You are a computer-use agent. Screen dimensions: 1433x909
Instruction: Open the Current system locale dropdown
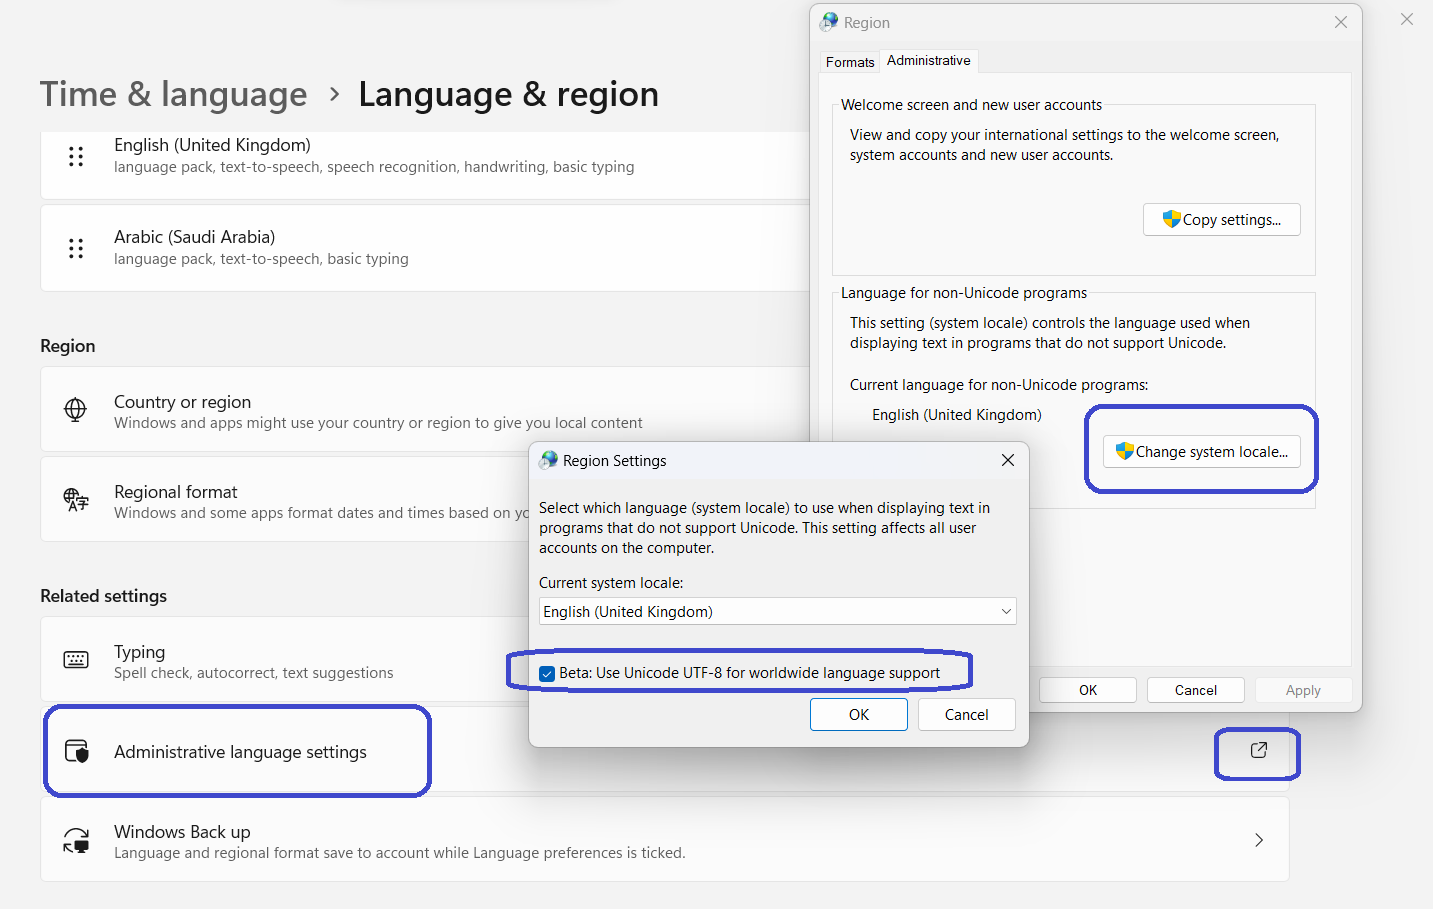[777, 612]
